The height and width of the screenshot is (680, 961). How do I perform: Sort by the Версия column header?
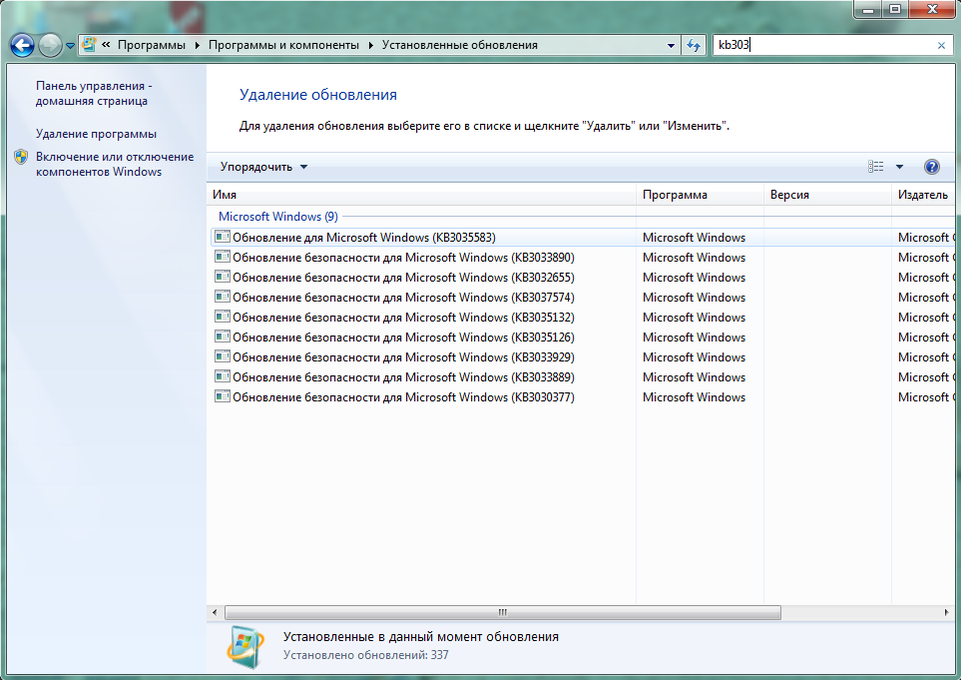click(x=827, y=195)
